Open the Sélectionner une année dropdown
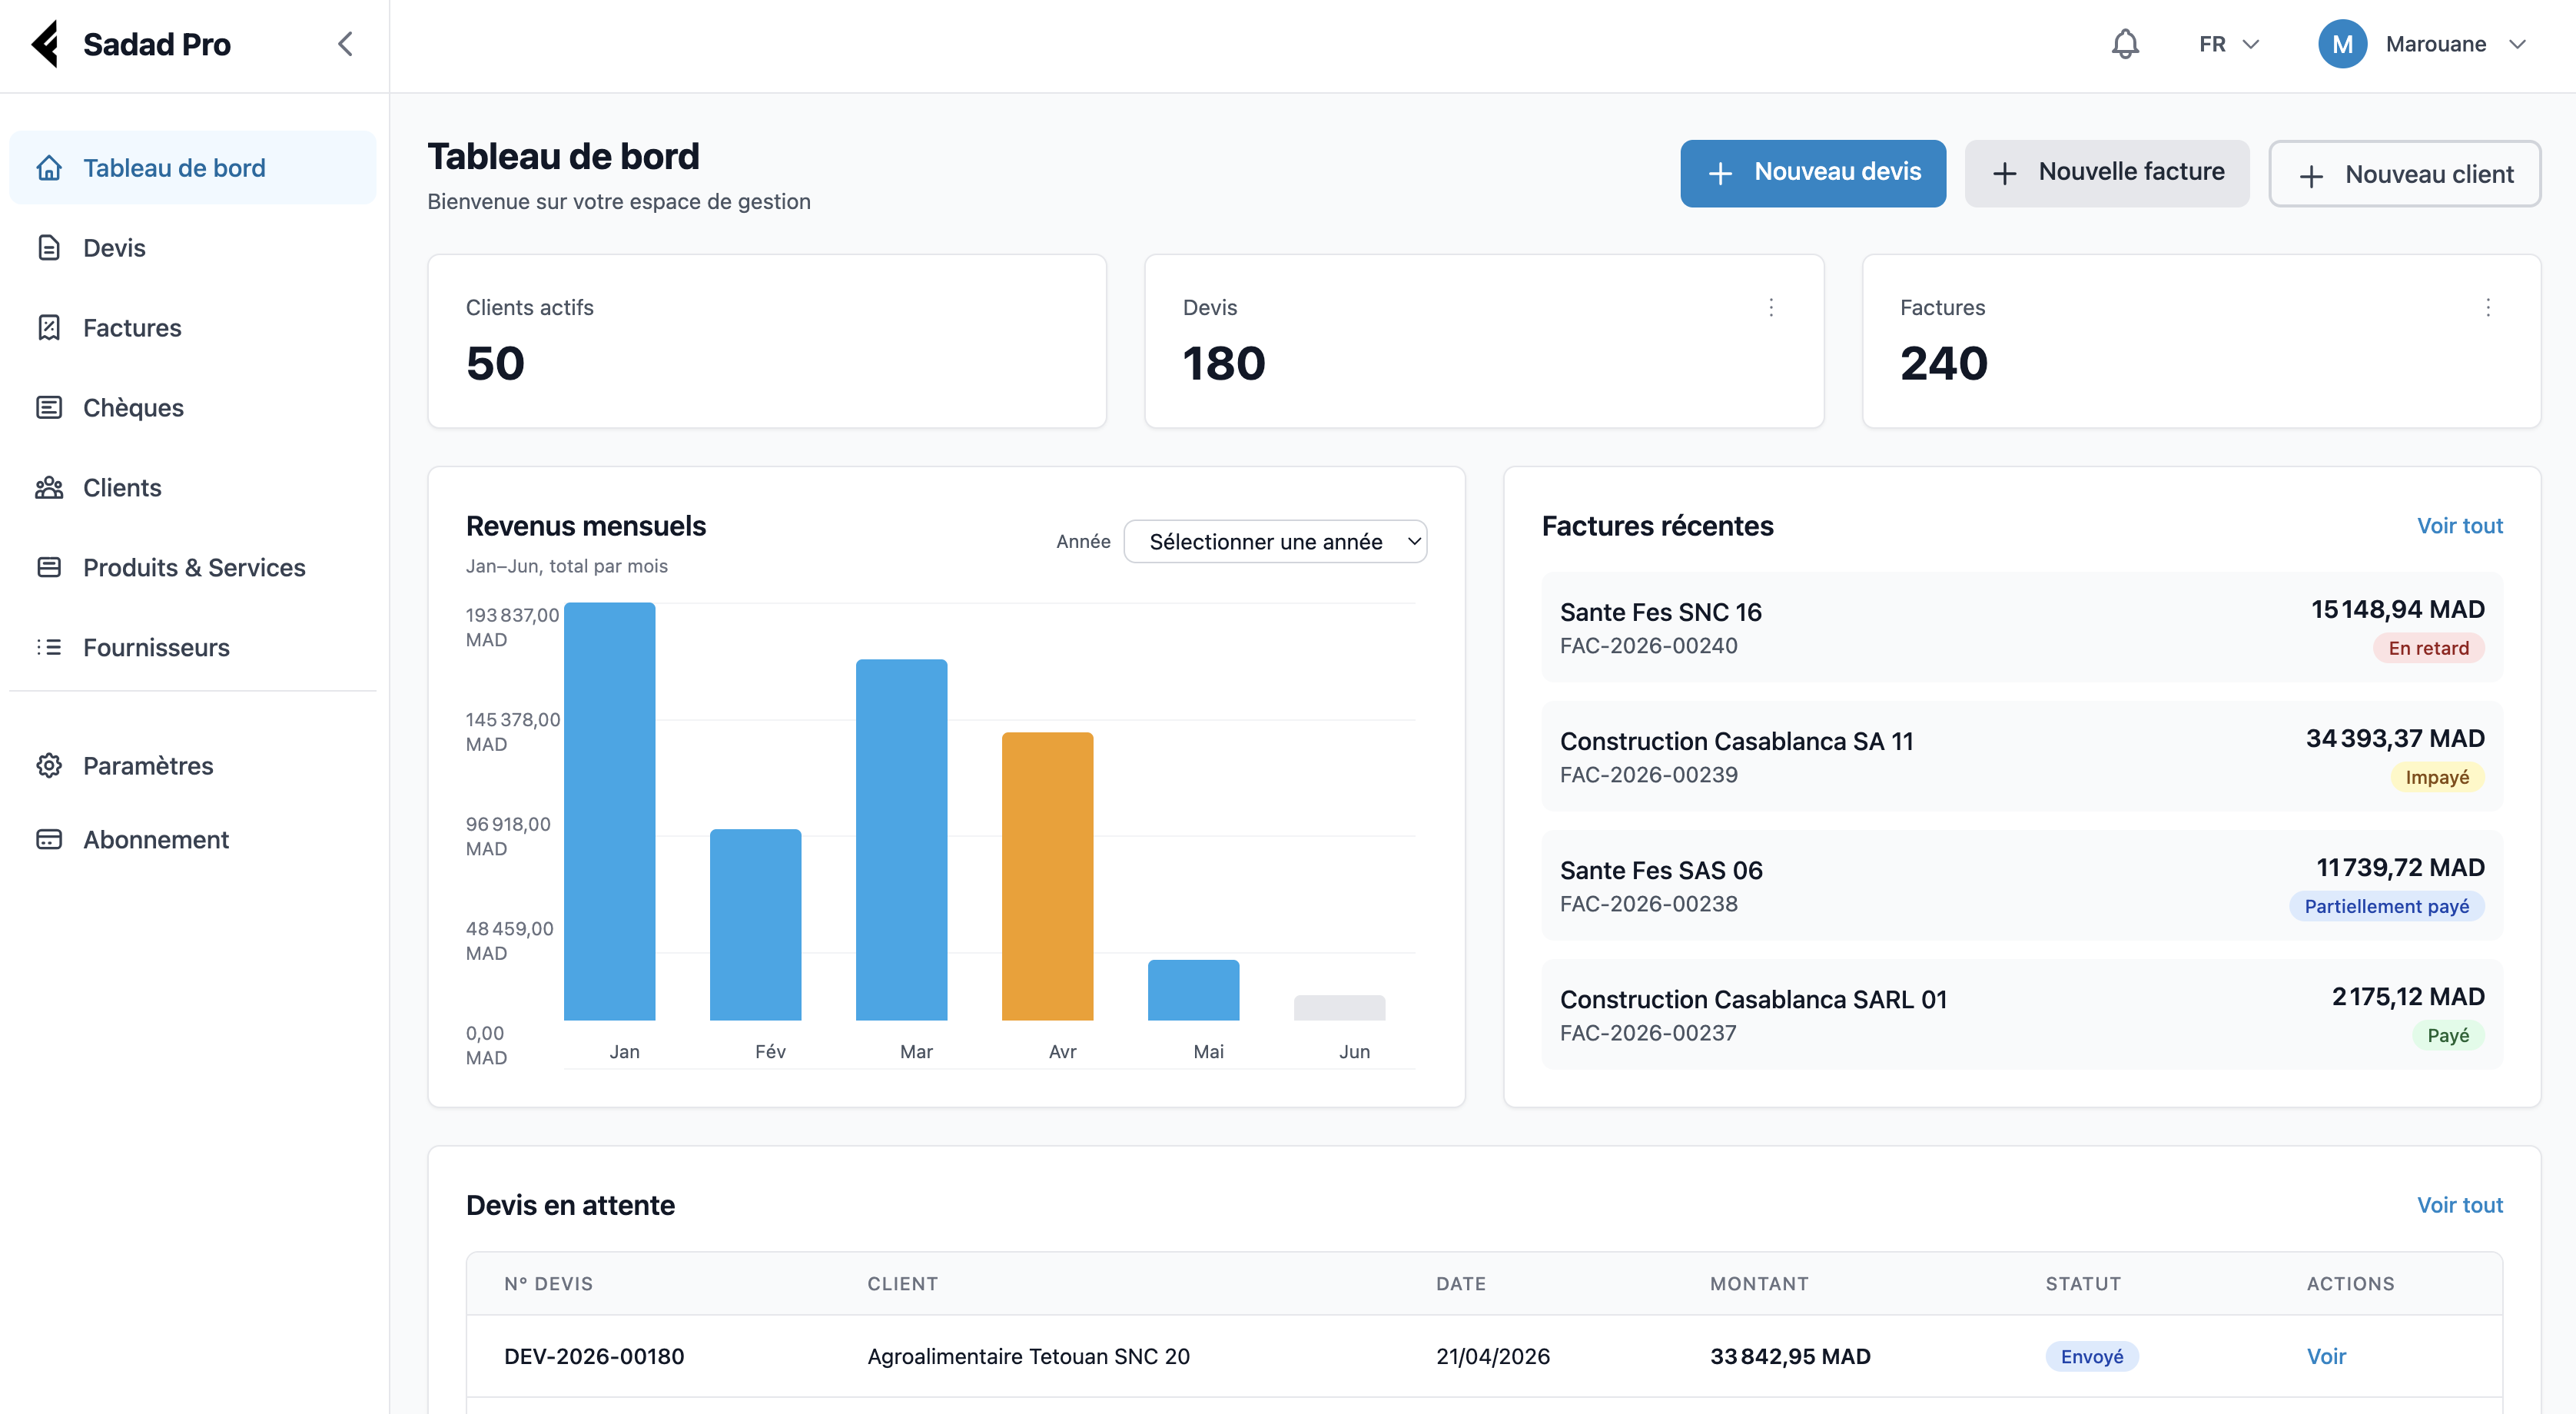The width and height of the screenshot is (2576, 1414). click(x=1275, y=541)
